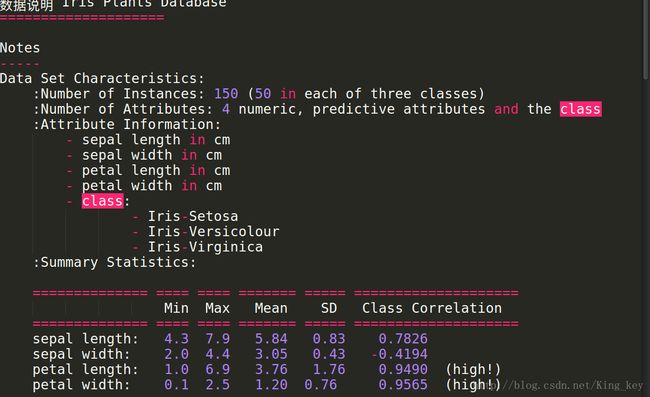650x397 pixels.
Task: Click 'petal width in cm' list entry
Action: pyautogui.click(x=152, y=186)
